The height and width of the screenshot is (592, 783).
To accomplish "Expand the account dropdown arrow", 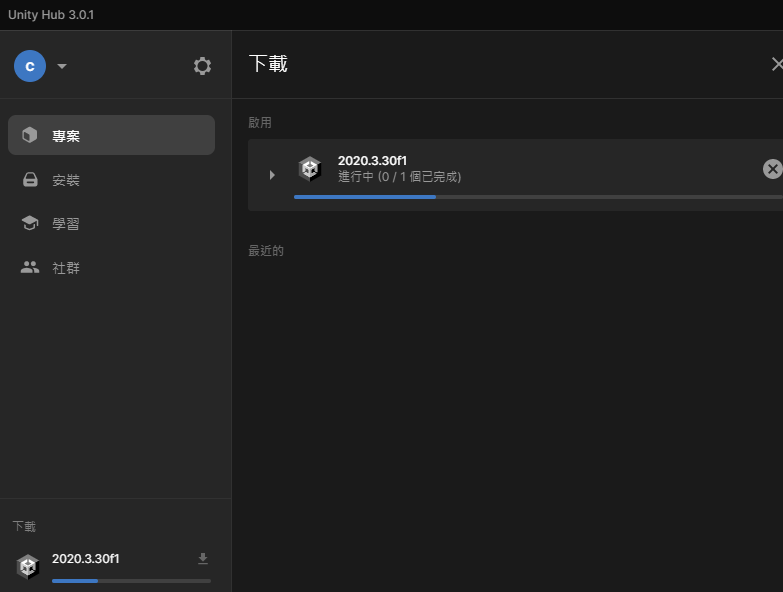I will pyautogui.click(x=62, y=66).
